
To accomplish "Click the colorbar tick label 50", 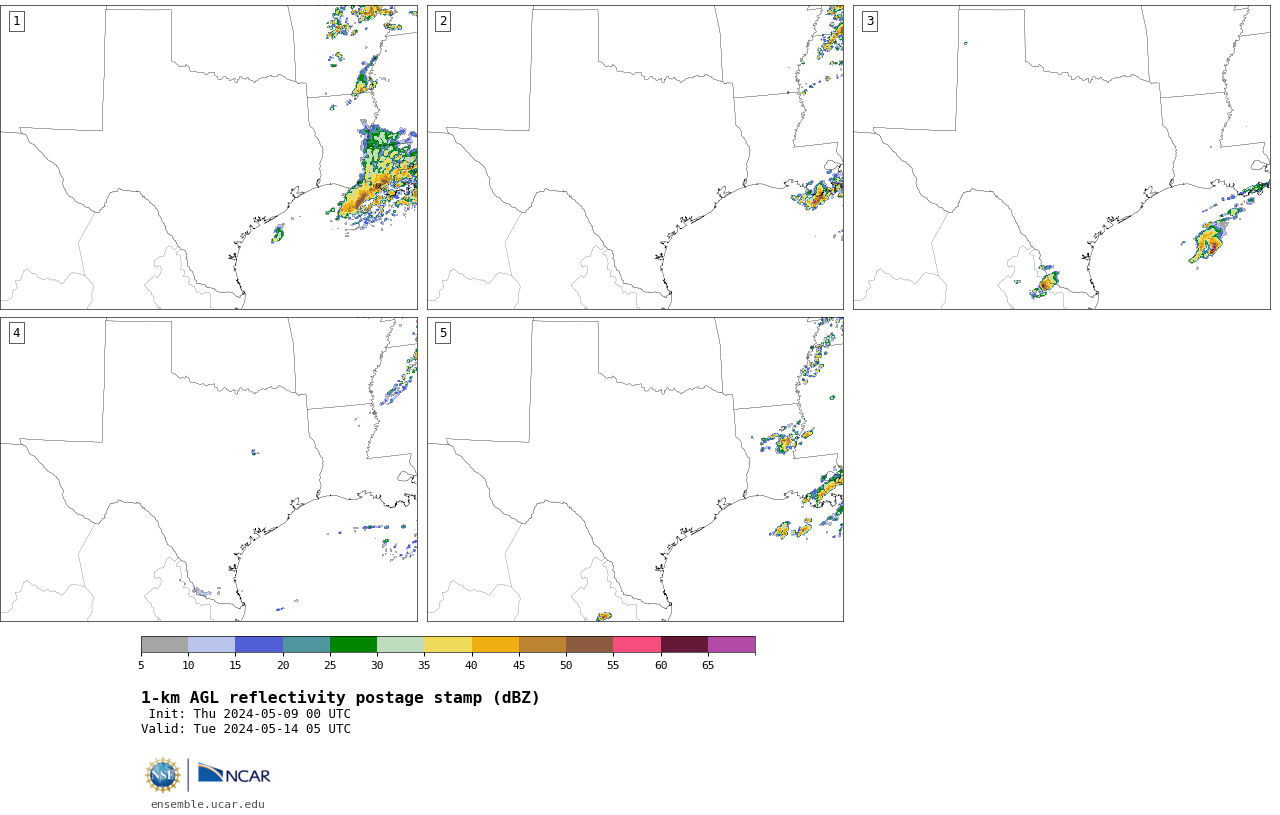I will (x=566, y=665).
